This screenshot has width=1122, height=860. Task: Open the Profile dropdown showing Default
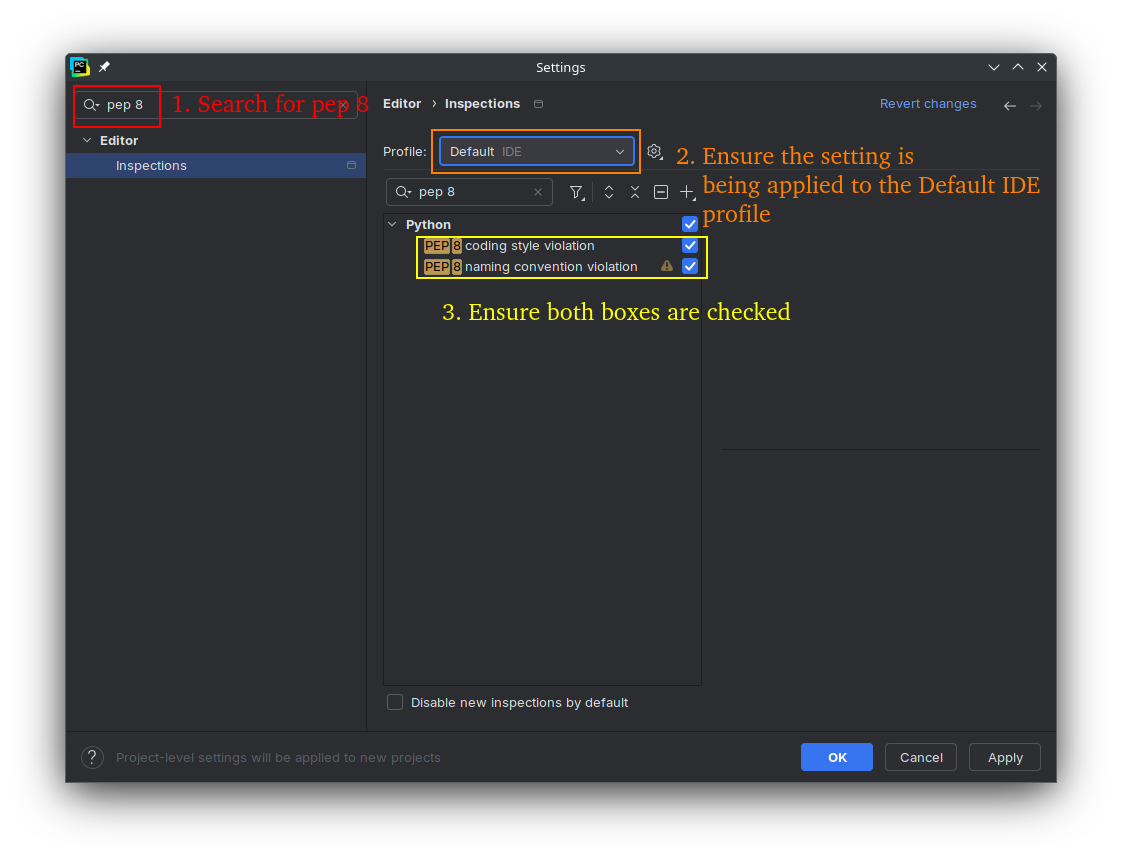coord(537,151)
